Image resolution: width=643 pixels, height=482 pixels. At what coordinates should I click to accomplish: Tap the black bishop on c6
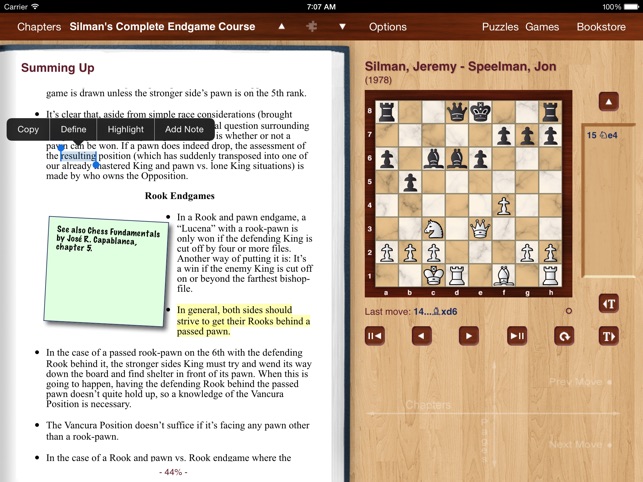(x=433, y=158)
